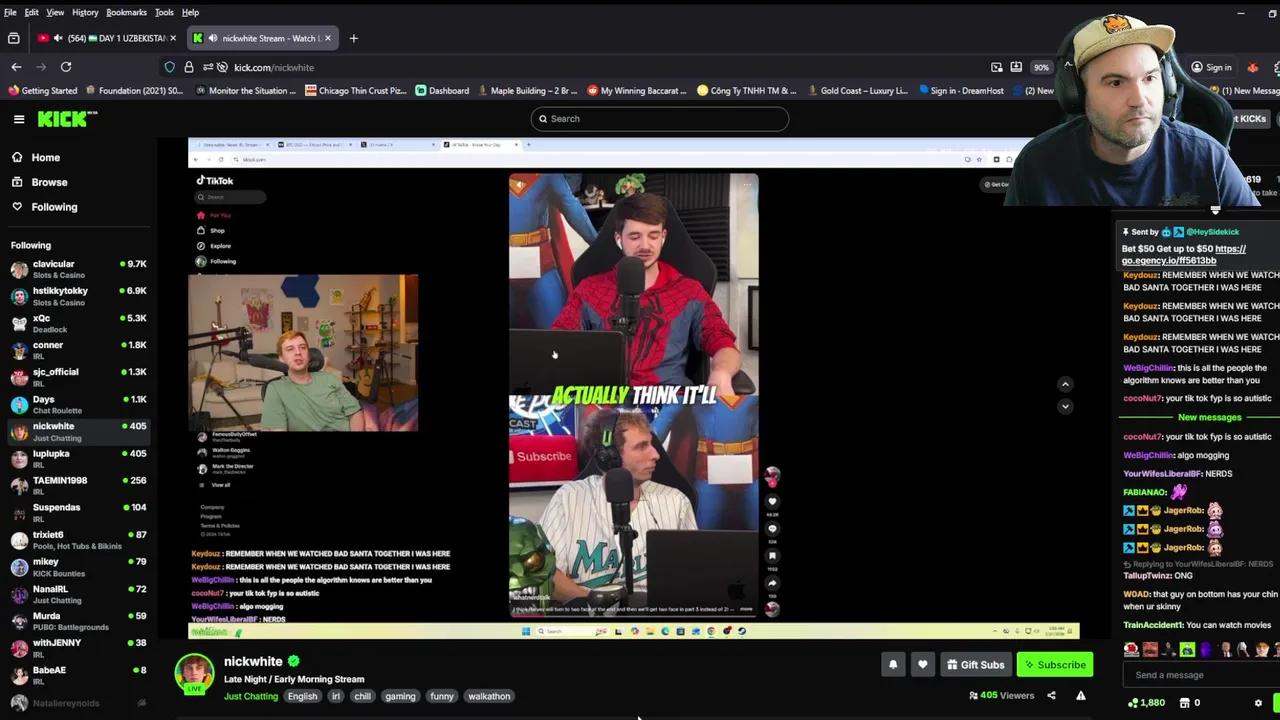Open the File menu

click(10, 12)
